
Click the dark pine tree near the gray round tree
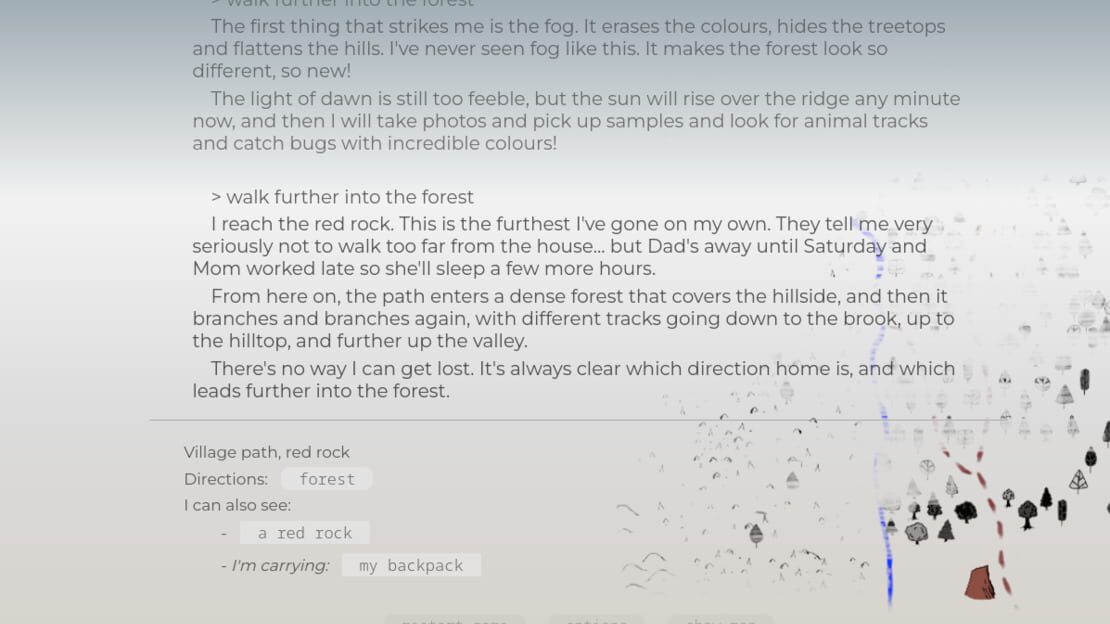click(x=946, y=531)
